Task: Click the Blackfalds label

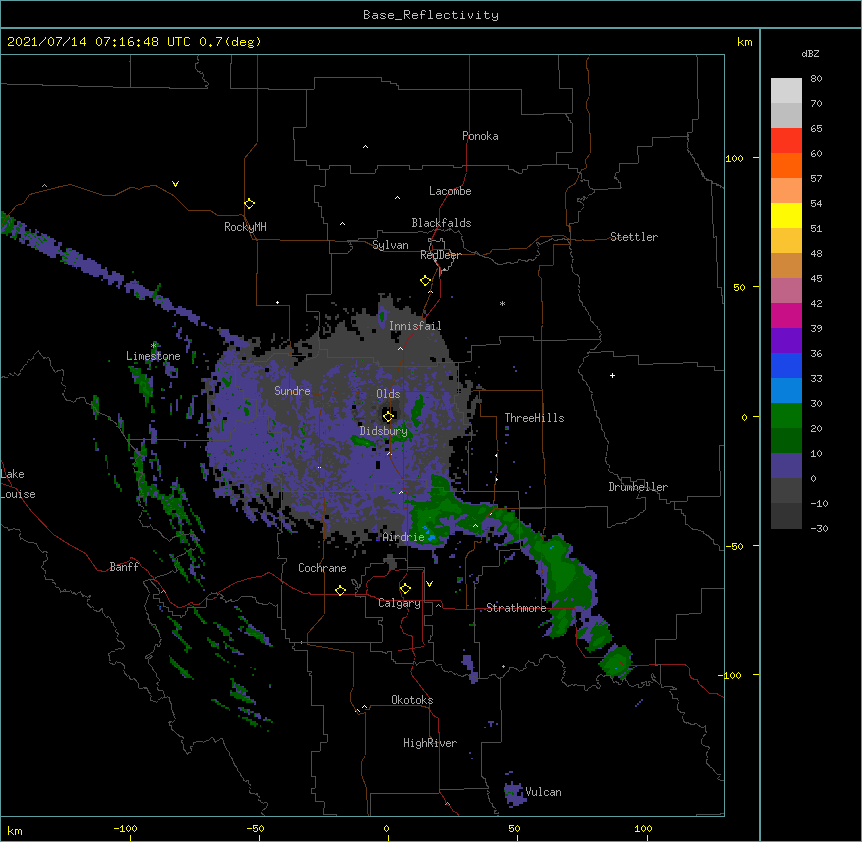Action: 441,223
